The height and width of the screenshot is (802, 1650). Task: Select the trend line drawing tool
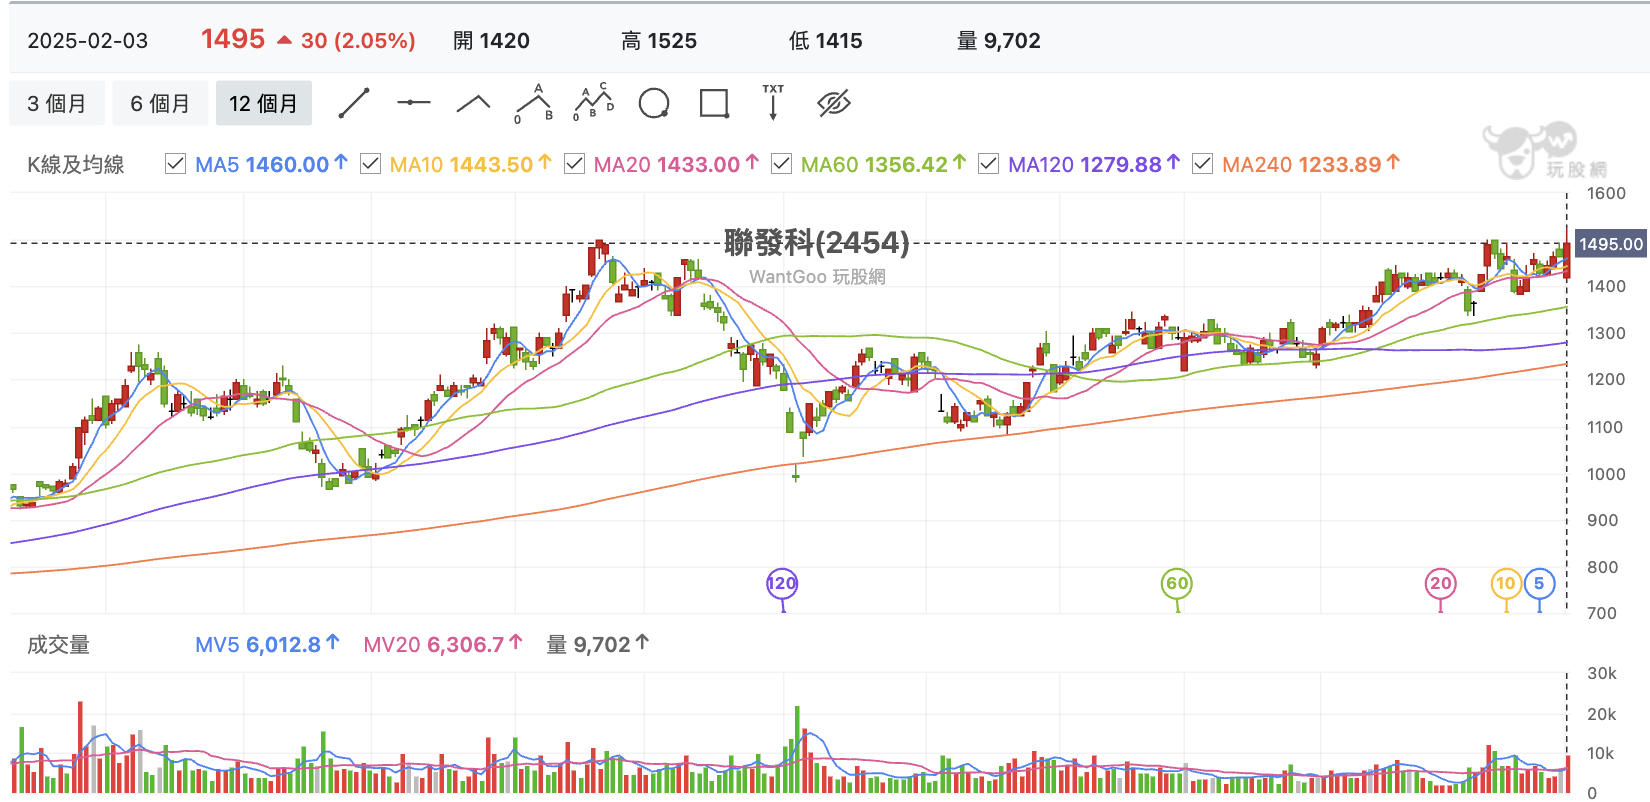pos(354,103)
